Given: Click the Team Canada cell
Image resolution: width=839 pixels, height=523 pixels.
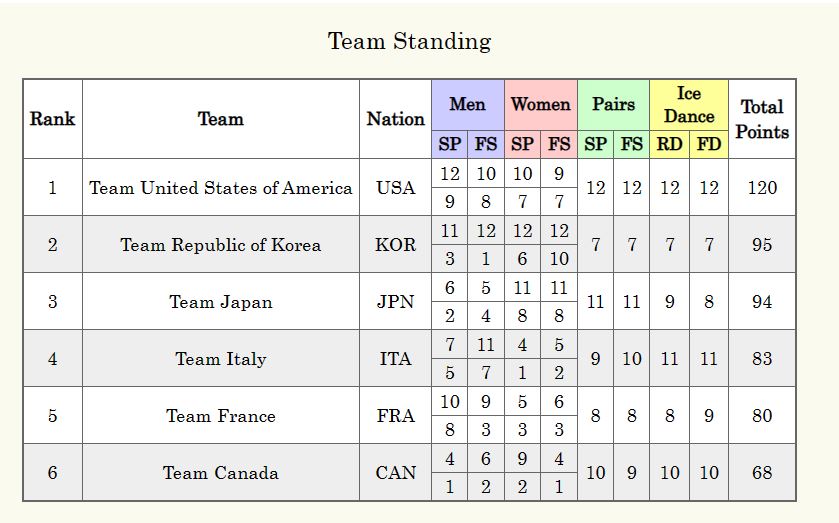Looking at the screenshot, I should point(220,473).
